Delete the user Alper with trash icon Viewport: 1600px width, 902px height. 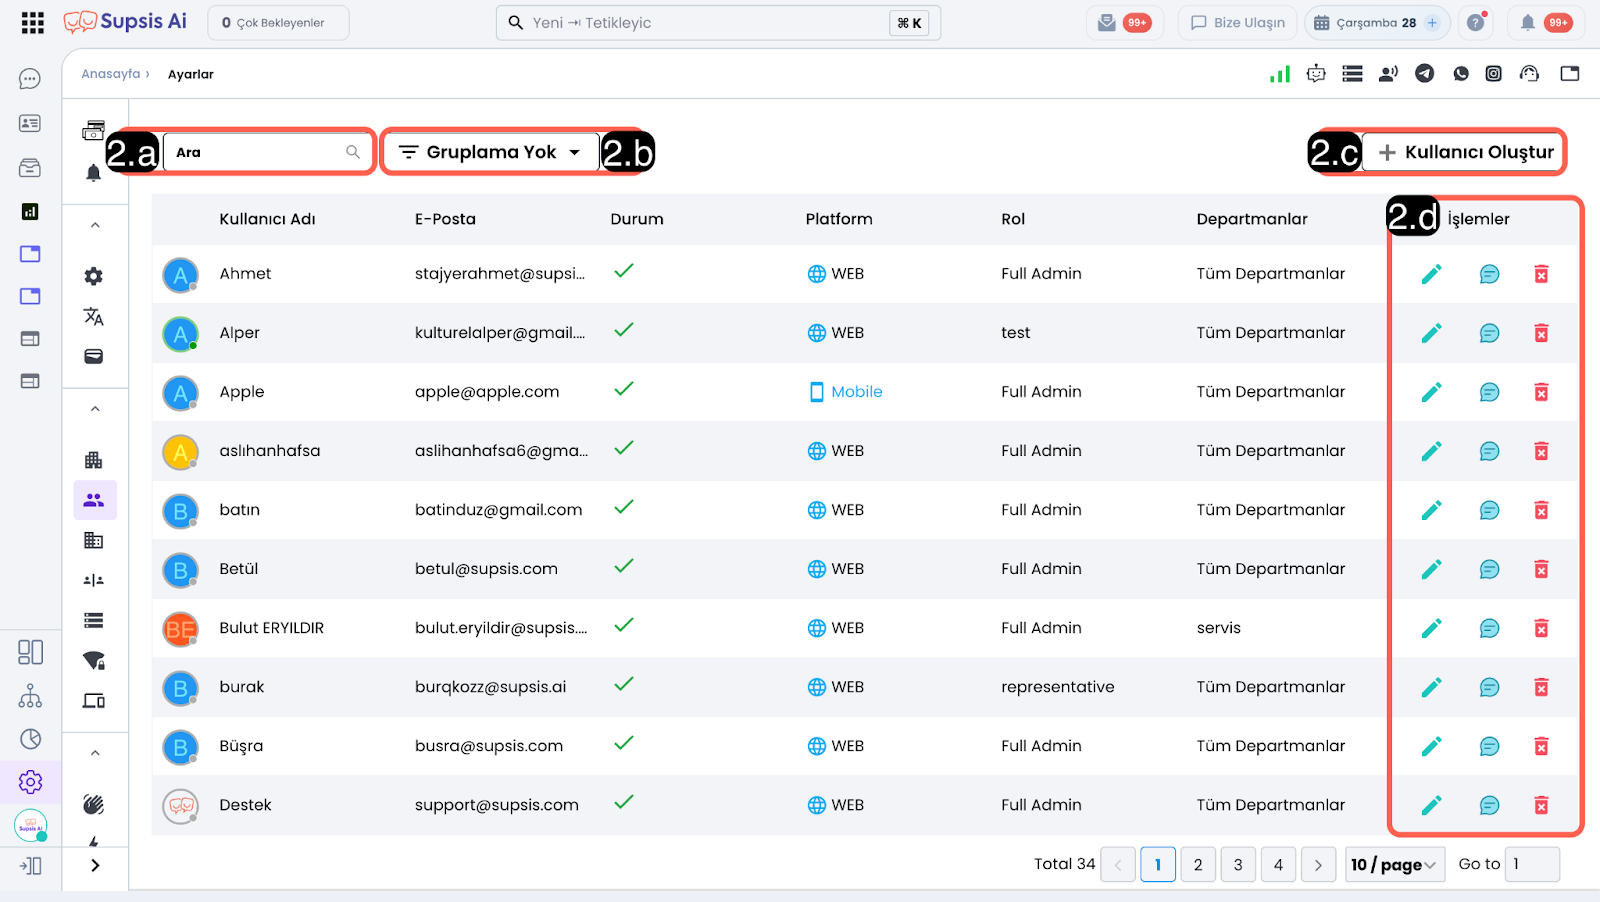click(1541, 333)
